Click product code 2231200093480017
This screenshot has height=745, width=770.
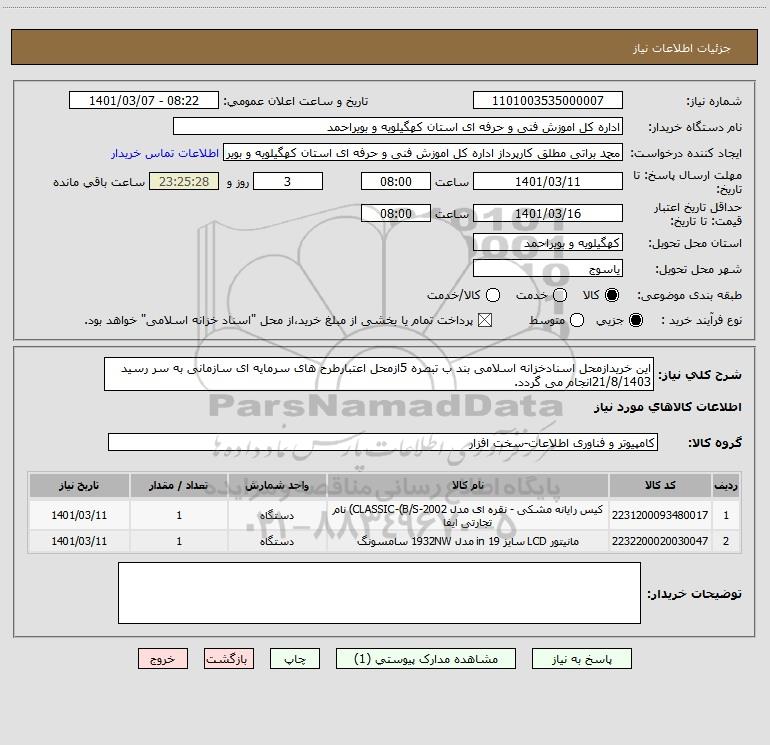click(660, 515)
